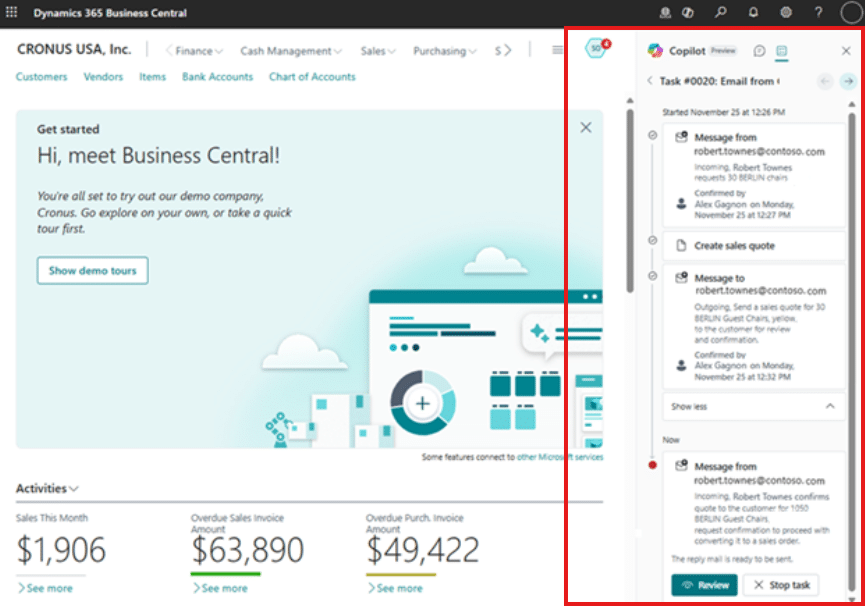Expand the Finance menu
The height and width of the screenshot is (607, 866).
(x=194, y=51)
